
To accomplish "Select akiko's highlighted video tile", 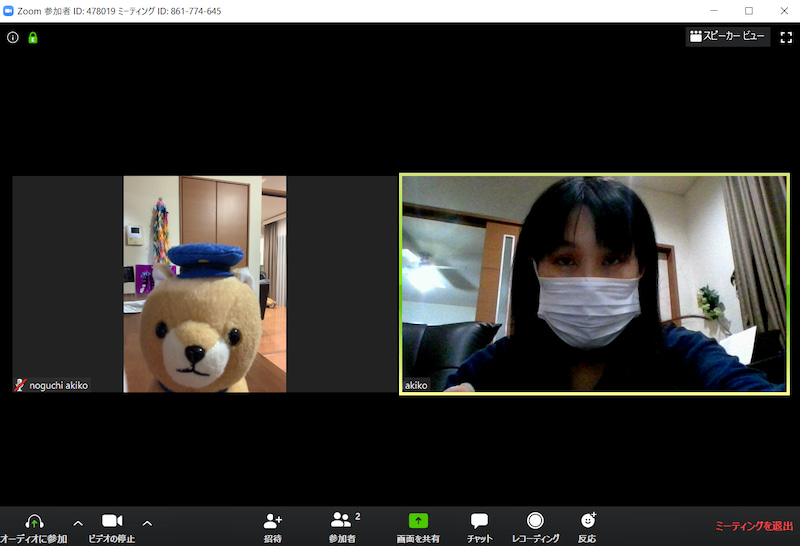I will (x=594, y=284).
